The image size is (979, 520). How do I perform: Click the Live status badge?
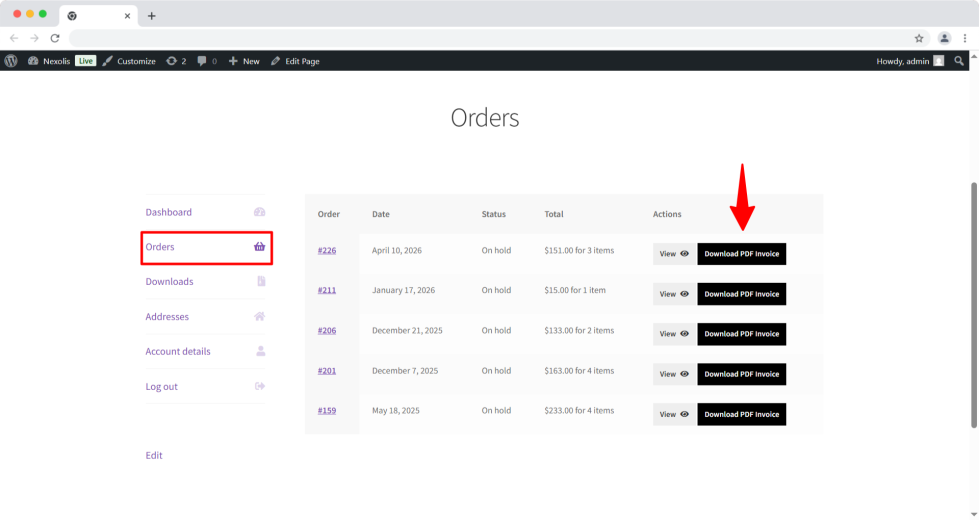[86, 61]
